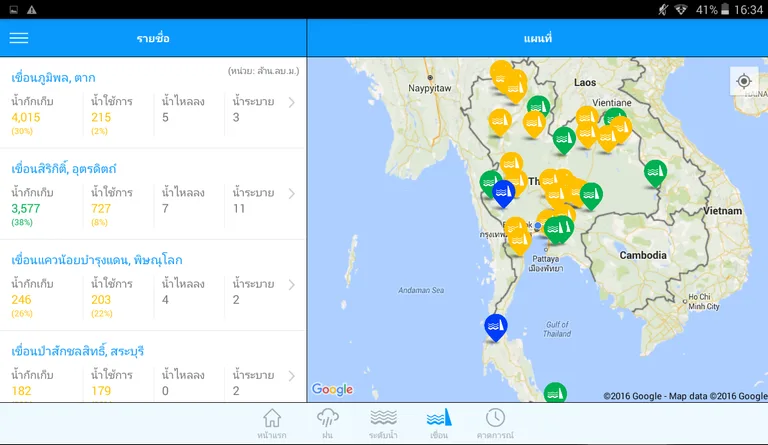Image resolution: width=768 pixels, height=445 pixels.
Task: Click the รายชื่อ list panel header
Action: coord(153,38)
